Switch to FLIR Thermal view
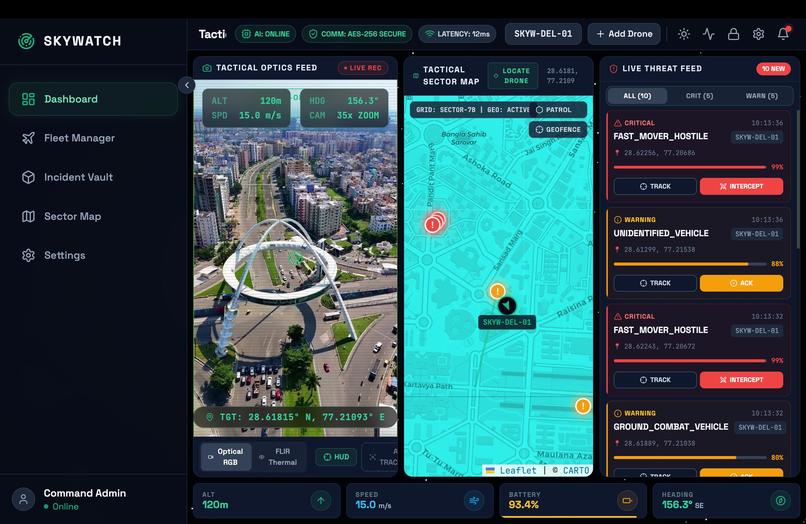Image resolution: width=806 pixels, height=524 pixels. [x=279, y=457]
